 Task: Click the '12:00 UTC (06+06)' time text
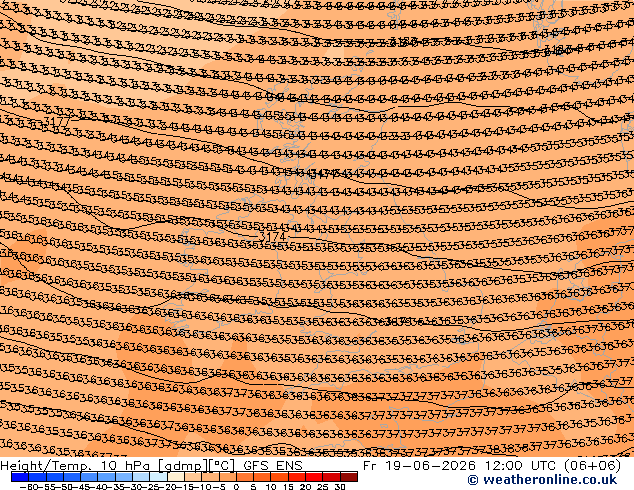pos(552,466)
